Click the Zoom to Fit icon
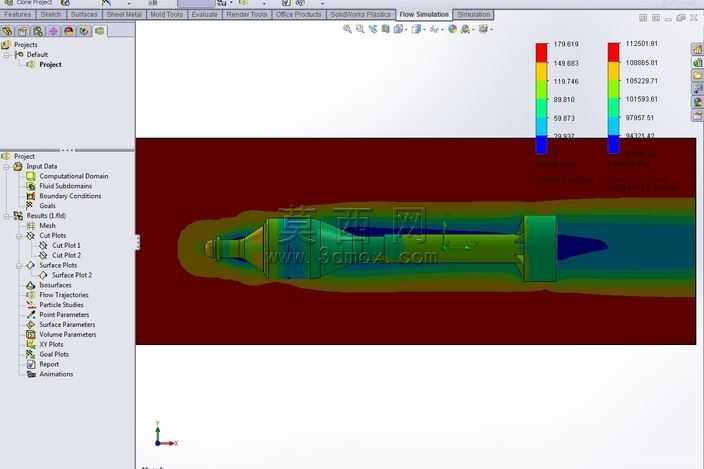This screenshot has height=469, width=704. pos(348,29)
